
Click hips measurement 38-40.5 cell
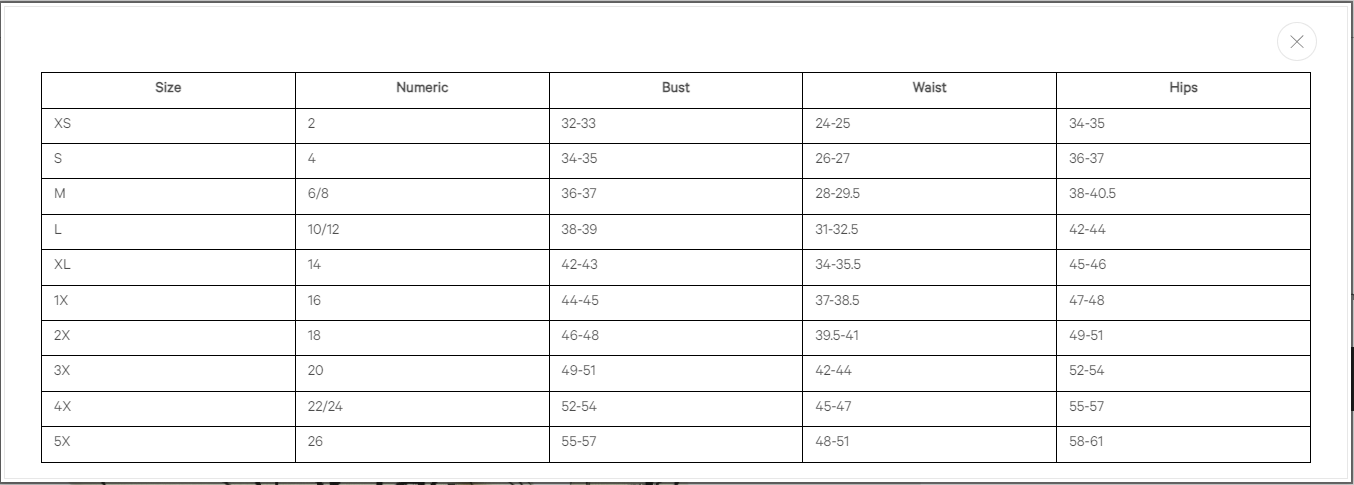[1092, 194]
